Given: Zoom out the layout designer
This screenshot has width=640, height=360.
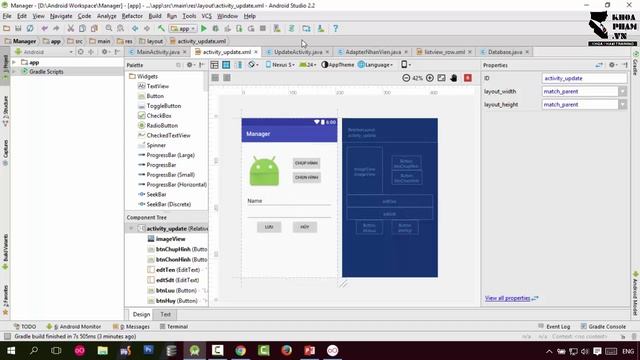Looking at the screenshot, I should tap(406, 78).
